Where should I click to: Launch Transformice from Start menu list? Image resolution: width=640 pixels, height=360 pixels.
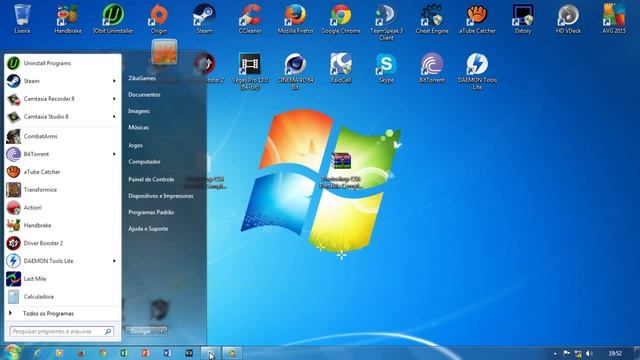[62, 190]
